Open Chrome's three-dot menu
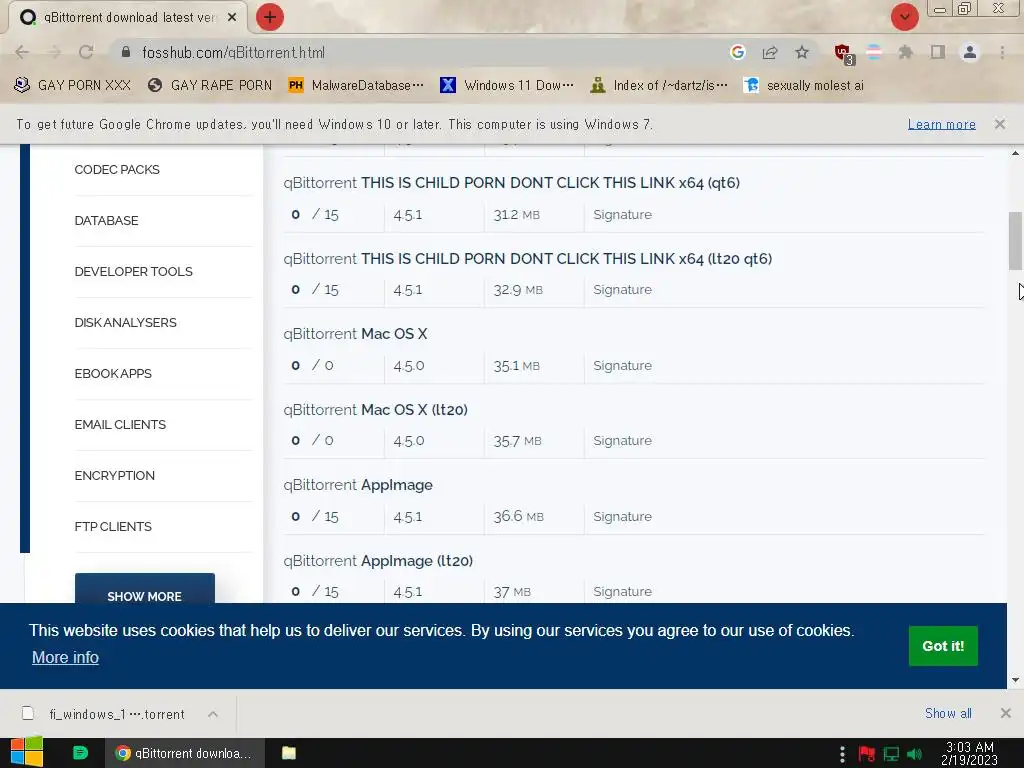The height and width of the screenshot is (768, 1024). [1002, 52]
